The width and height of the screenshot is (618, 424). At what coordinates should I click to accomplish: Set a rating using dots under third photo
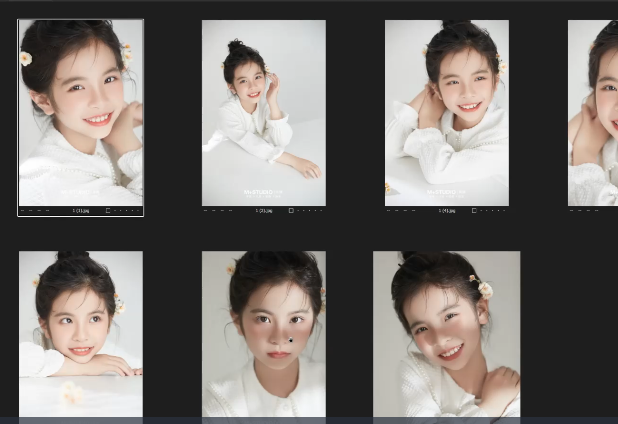click(x=492, y=211)
